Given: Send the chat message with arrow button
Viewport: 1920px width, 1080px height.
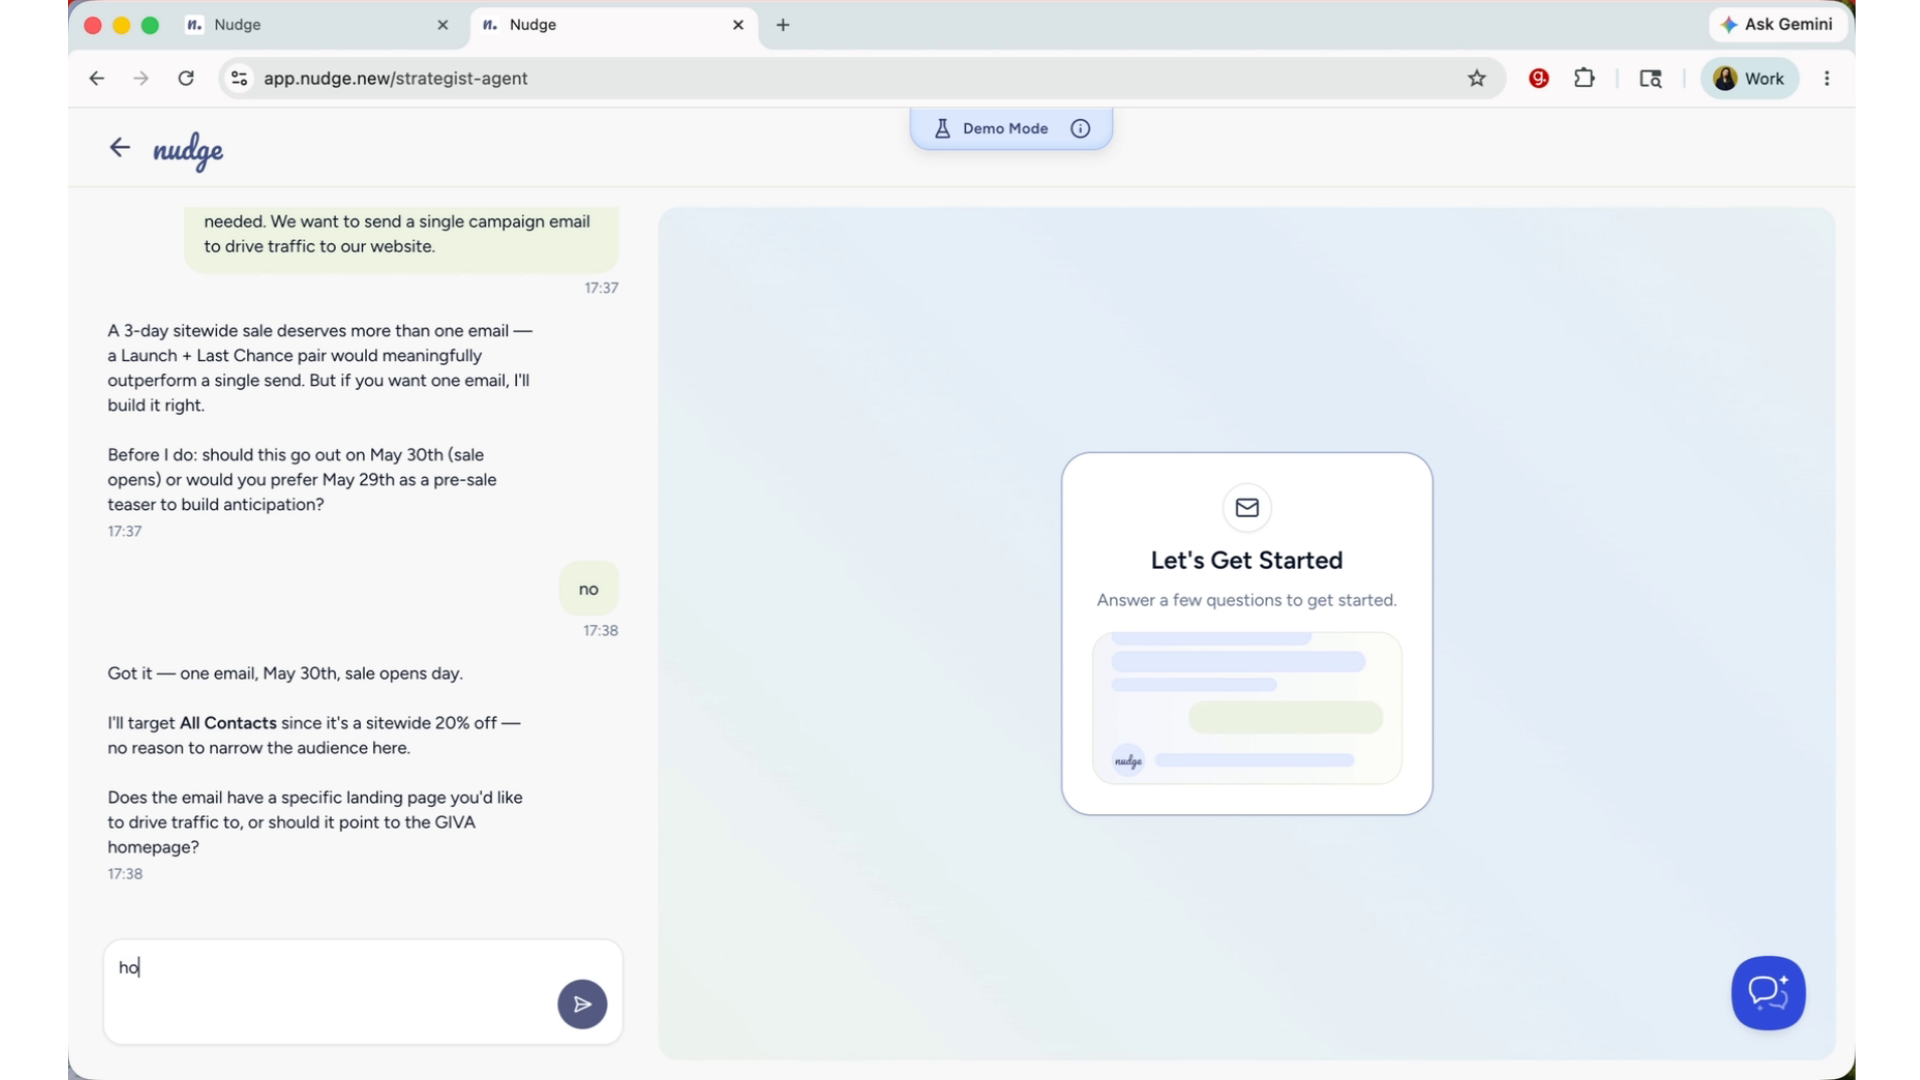Looking at the screenshot, I should coord(582,1003).
